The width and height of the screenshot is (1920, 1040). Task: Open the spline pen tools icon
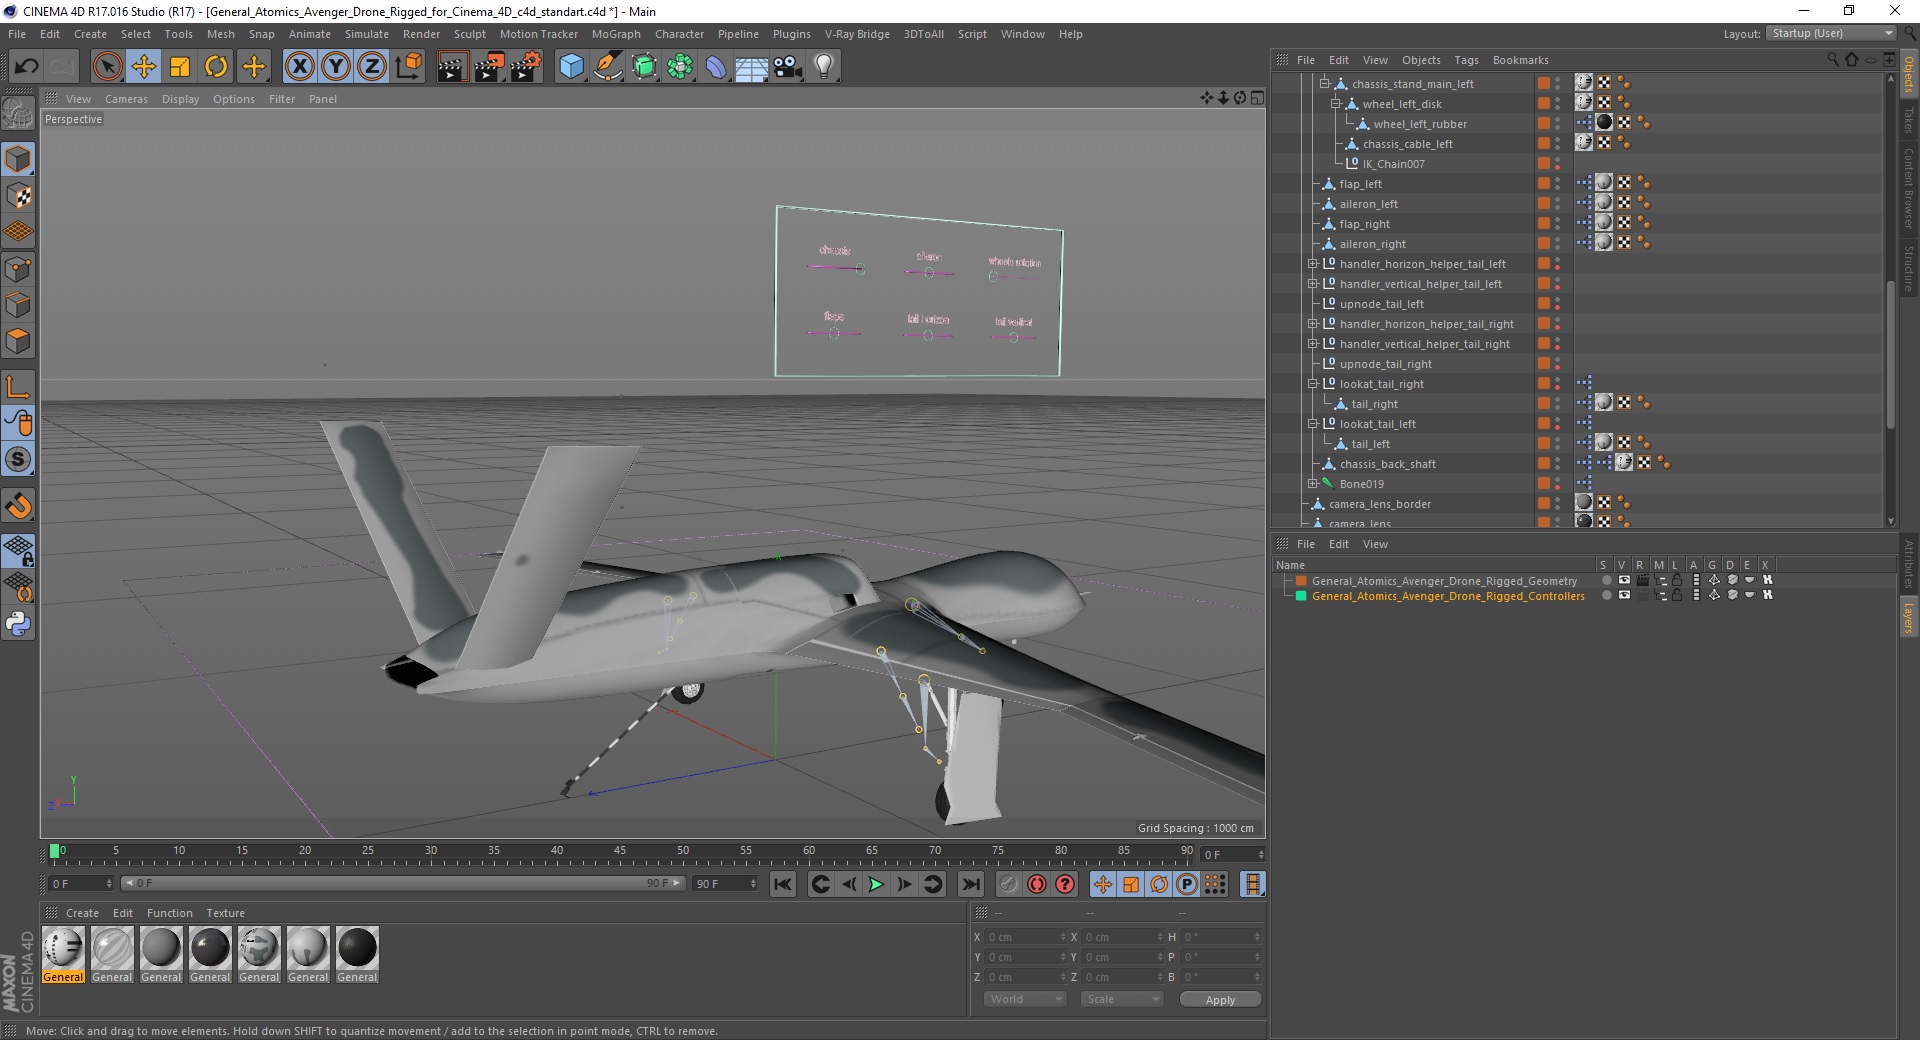[x=607, y=67]
